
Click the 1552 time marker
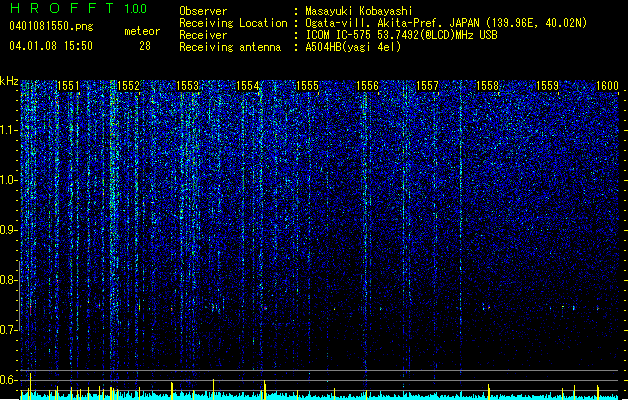(x=128, y=86)
